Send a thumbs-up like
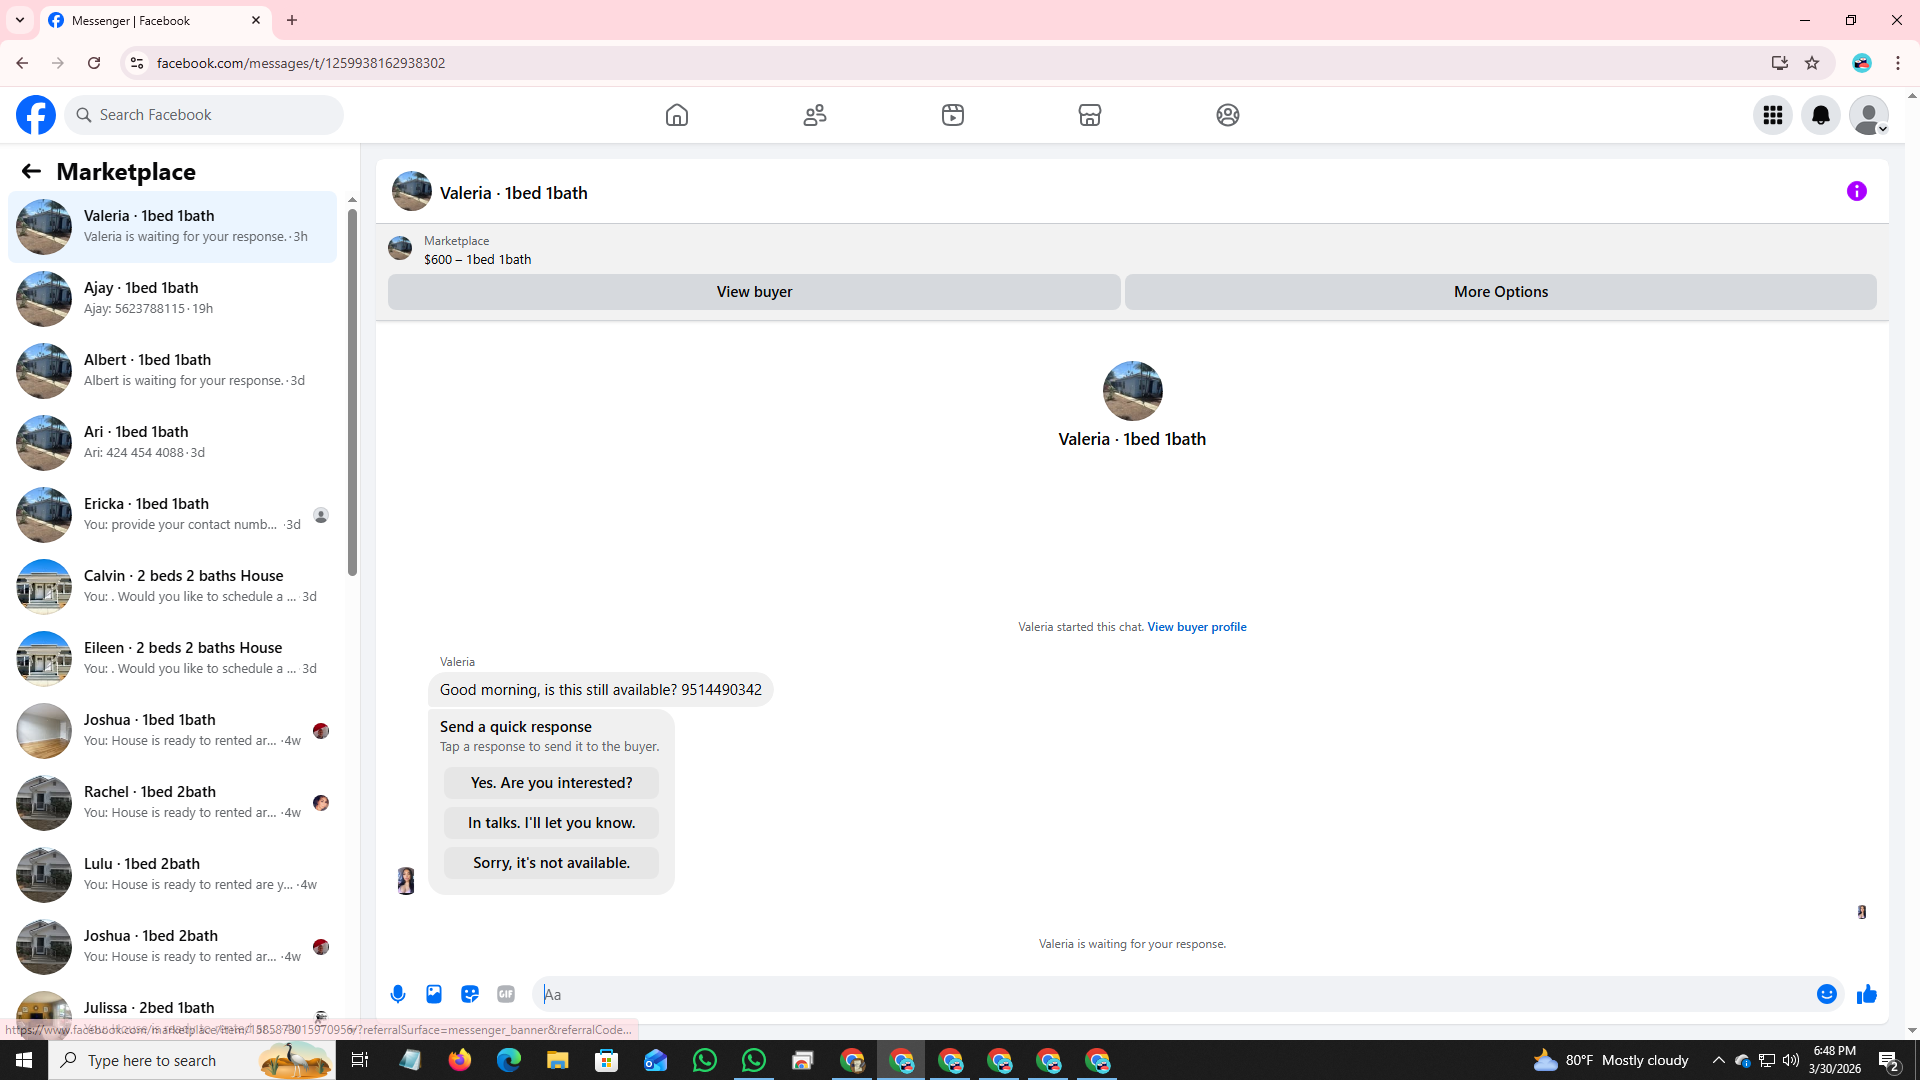The image size is (1920, 1080). (x=1866, y=994)
